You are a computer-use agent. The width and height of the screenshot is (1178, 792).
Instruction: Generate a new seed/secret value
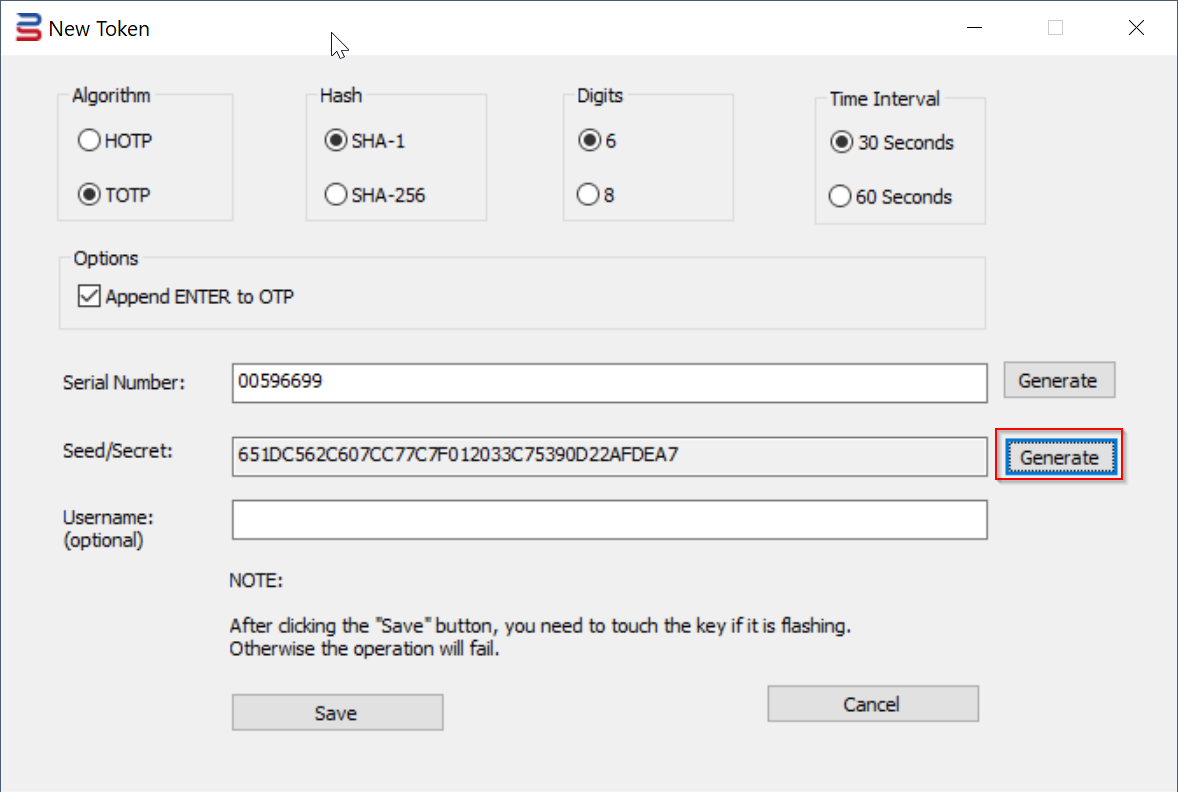(1059, 457)
